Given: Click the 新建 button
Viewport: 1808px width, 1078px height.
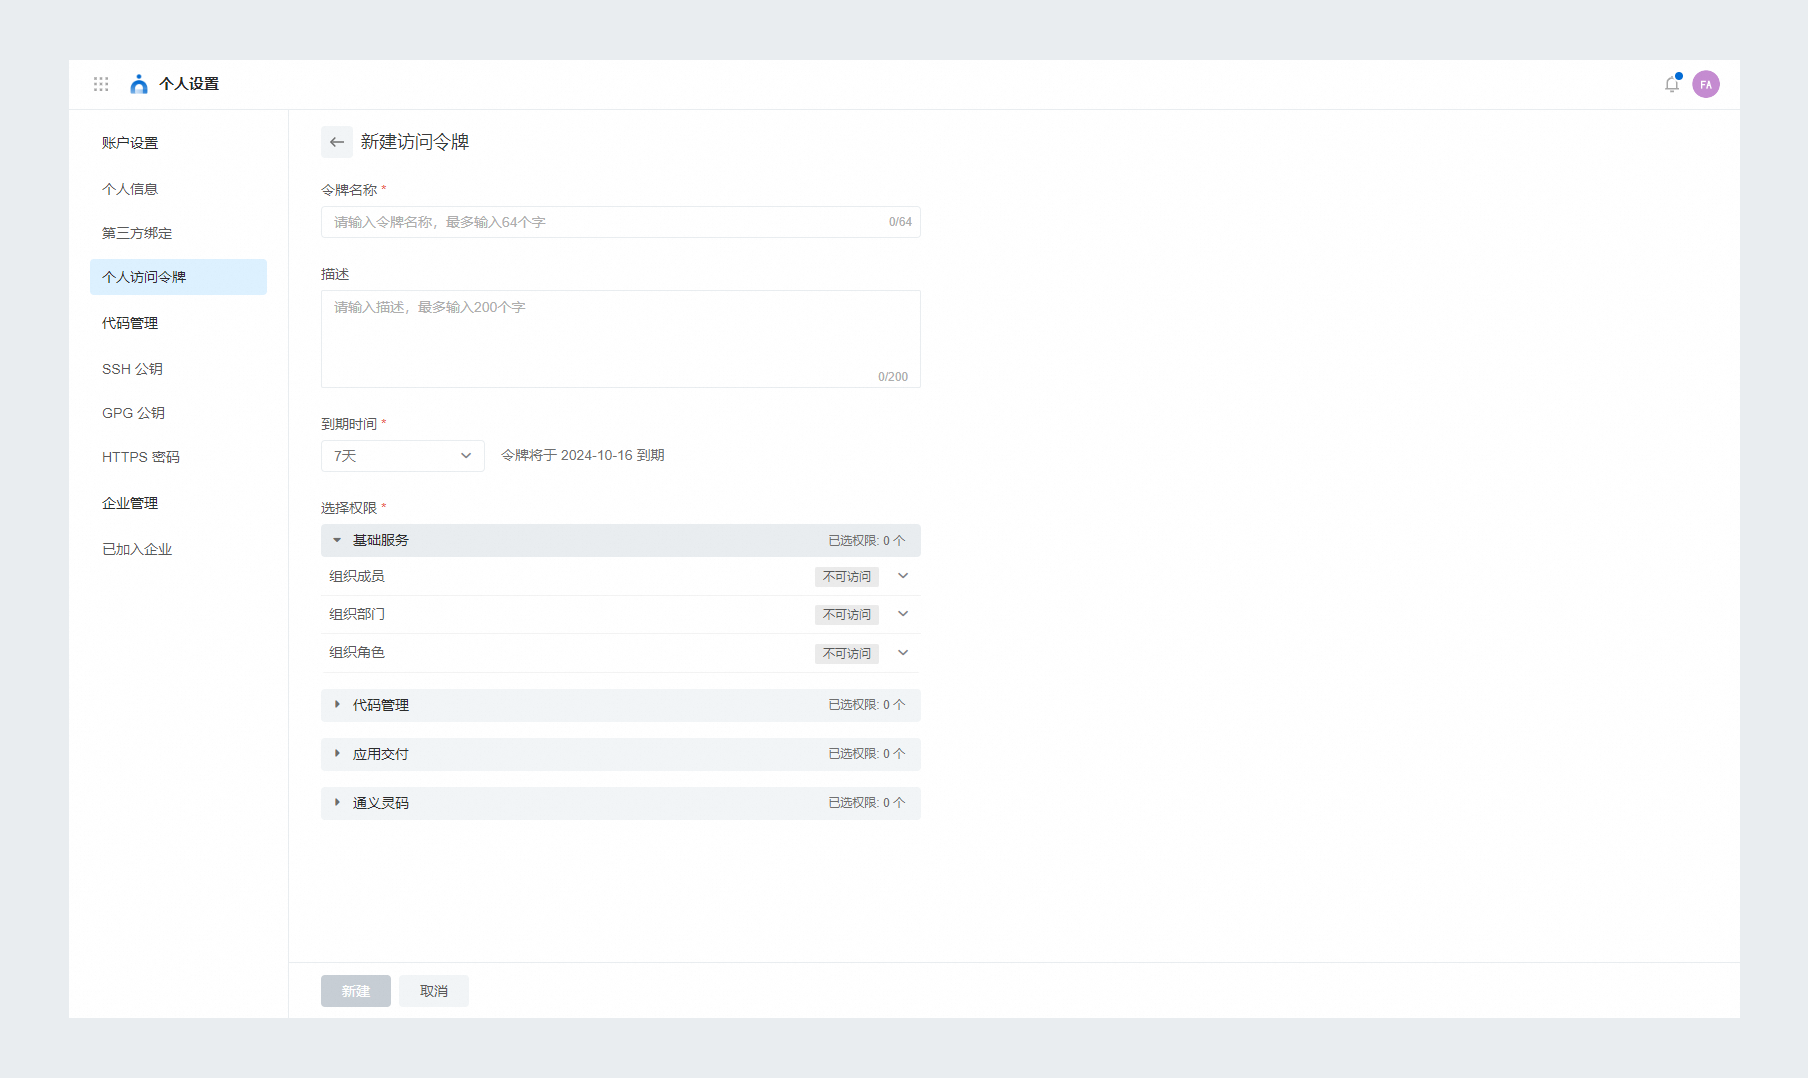Looking at the screenshot, I should (356, 991).
